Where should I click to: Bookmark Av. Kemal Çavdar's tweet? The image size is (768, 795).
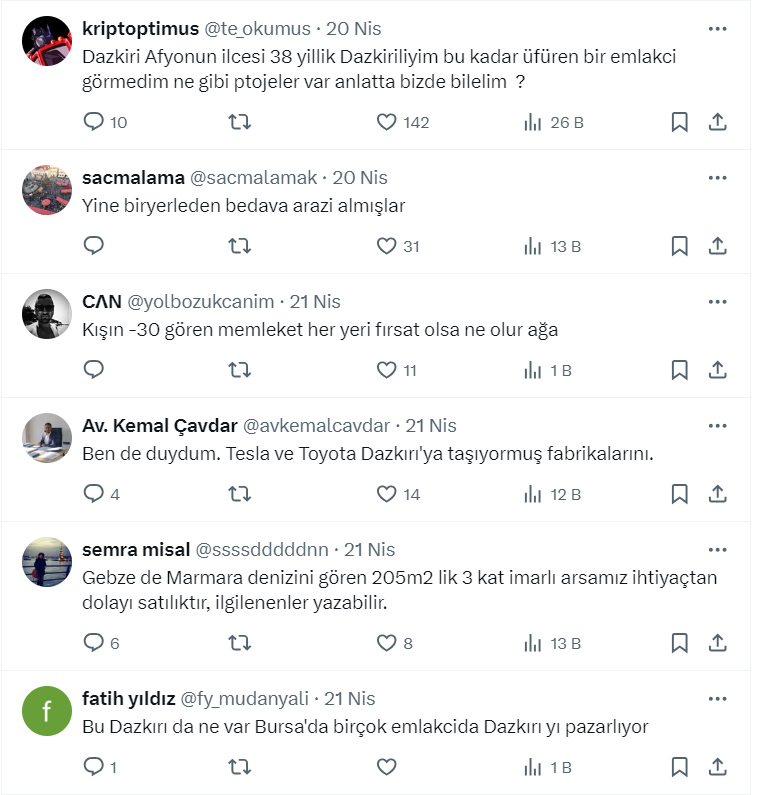pyautogui.click(x=679, y=494)
